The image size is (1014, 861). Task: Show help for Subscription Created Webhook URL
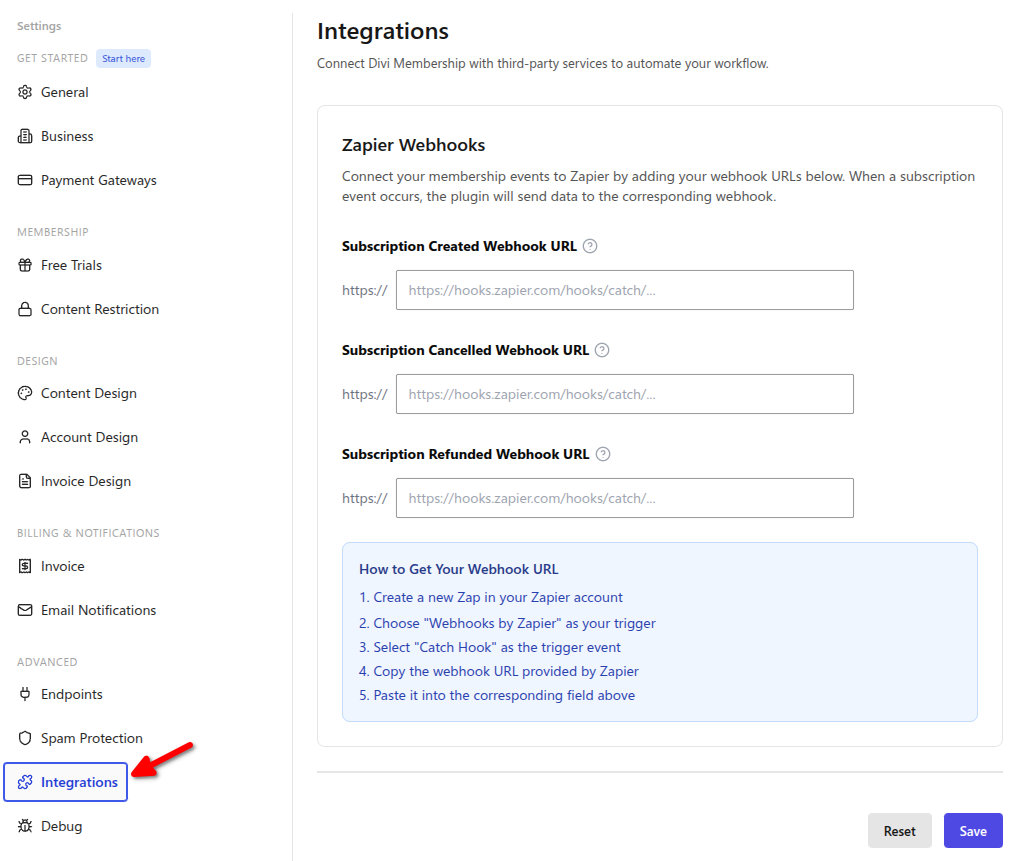click(590, 246)
